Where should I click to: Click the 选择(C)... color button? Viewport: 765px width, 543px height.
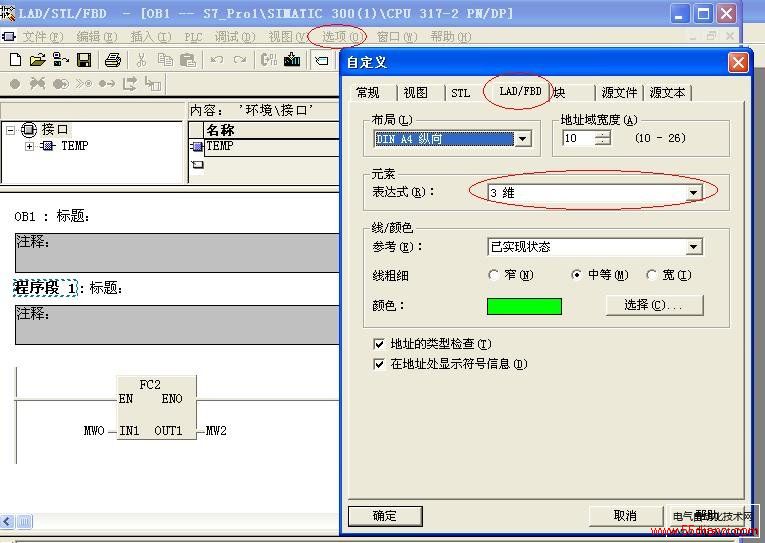[x=654, y=305]
